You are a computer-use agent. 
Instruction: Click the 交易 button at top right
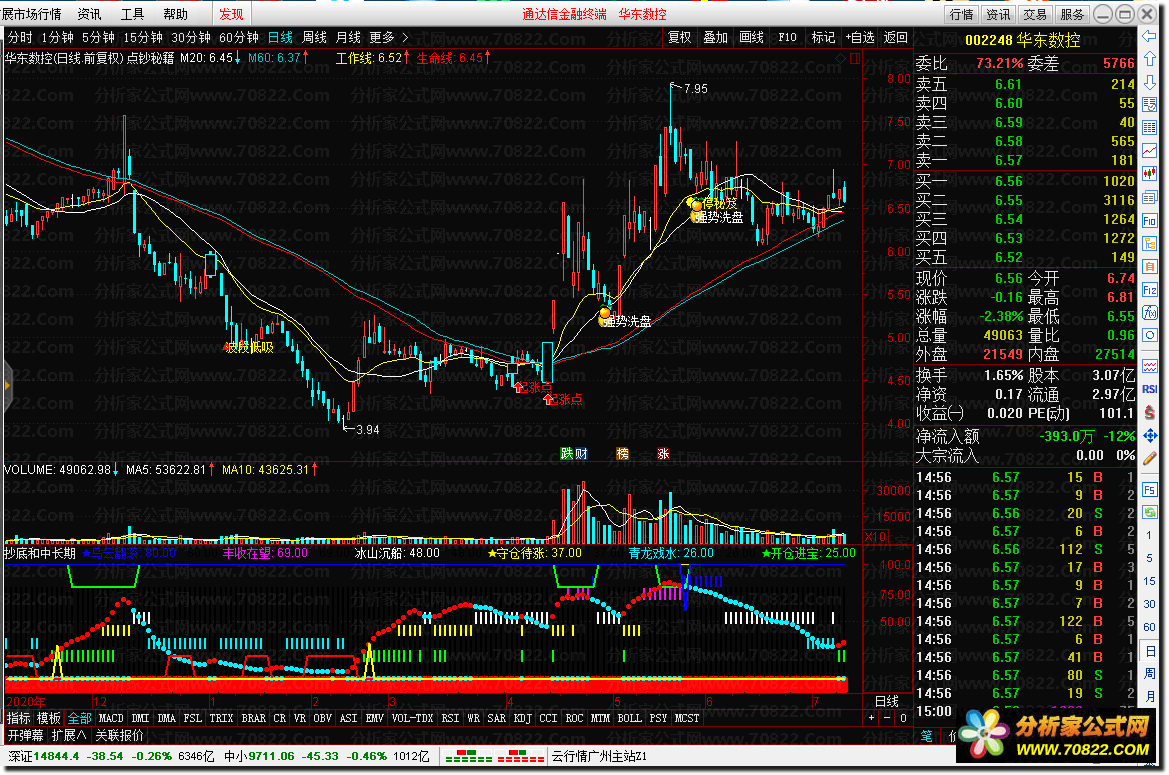point(1035,14)
